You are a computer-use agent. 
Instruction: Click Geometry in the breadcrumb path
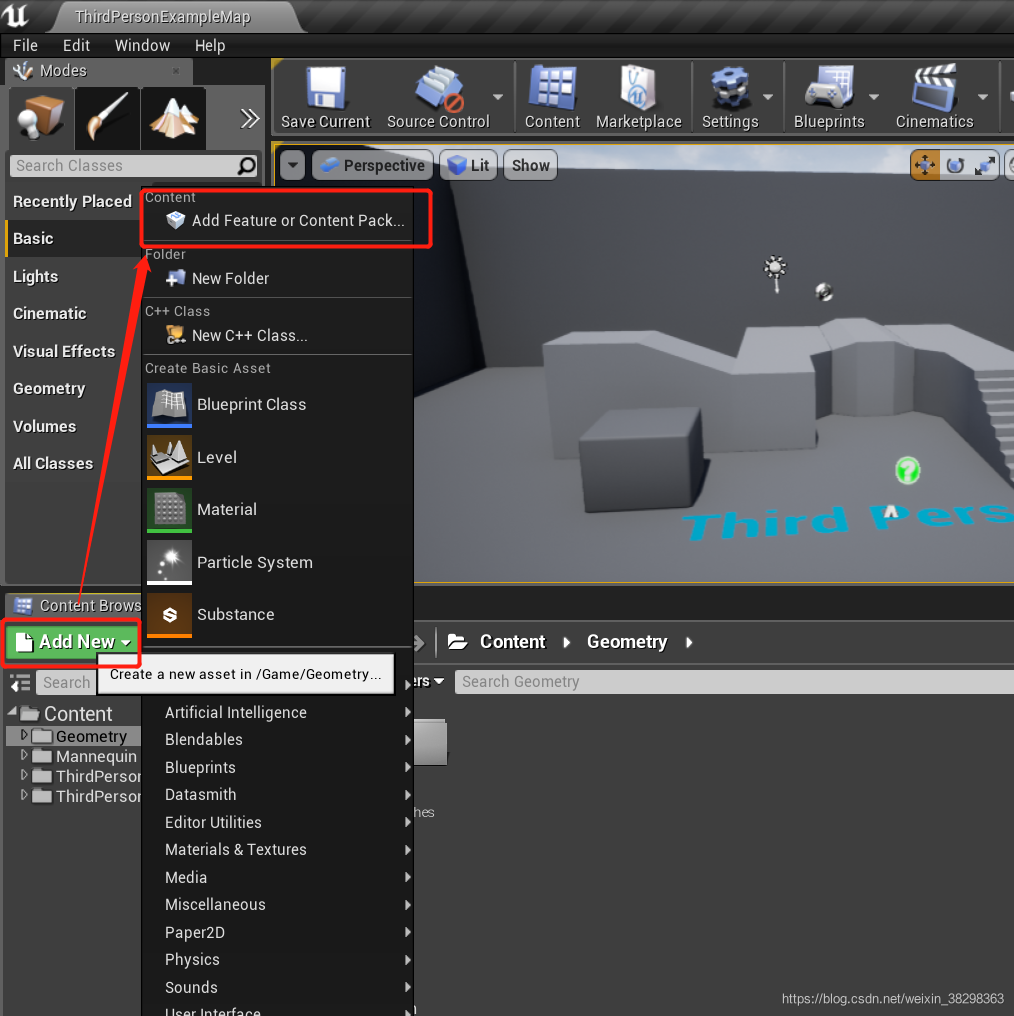pos(627,642)
